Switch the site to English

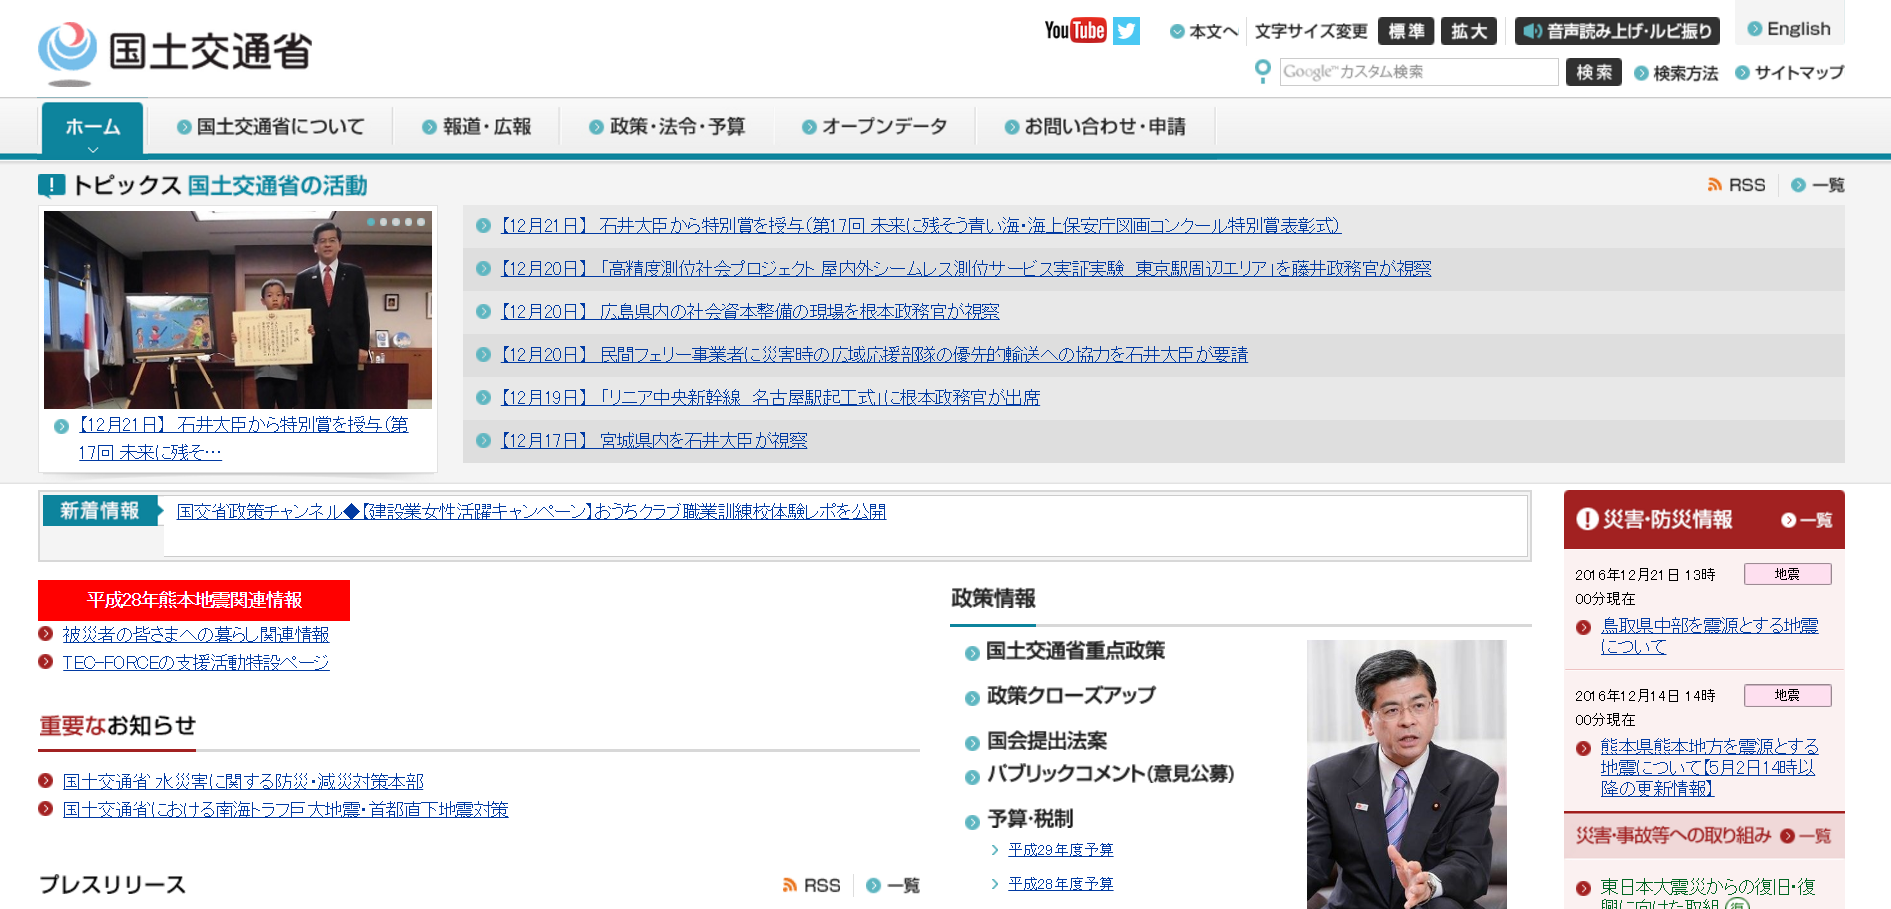coord(1790,29)
